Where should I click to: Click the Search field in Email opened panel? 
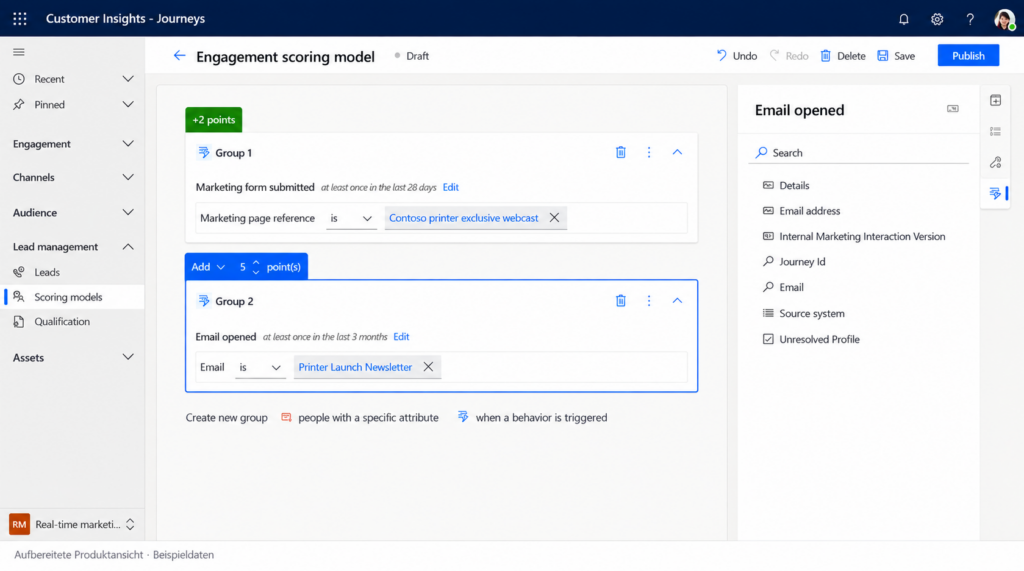tap(859, 152)
